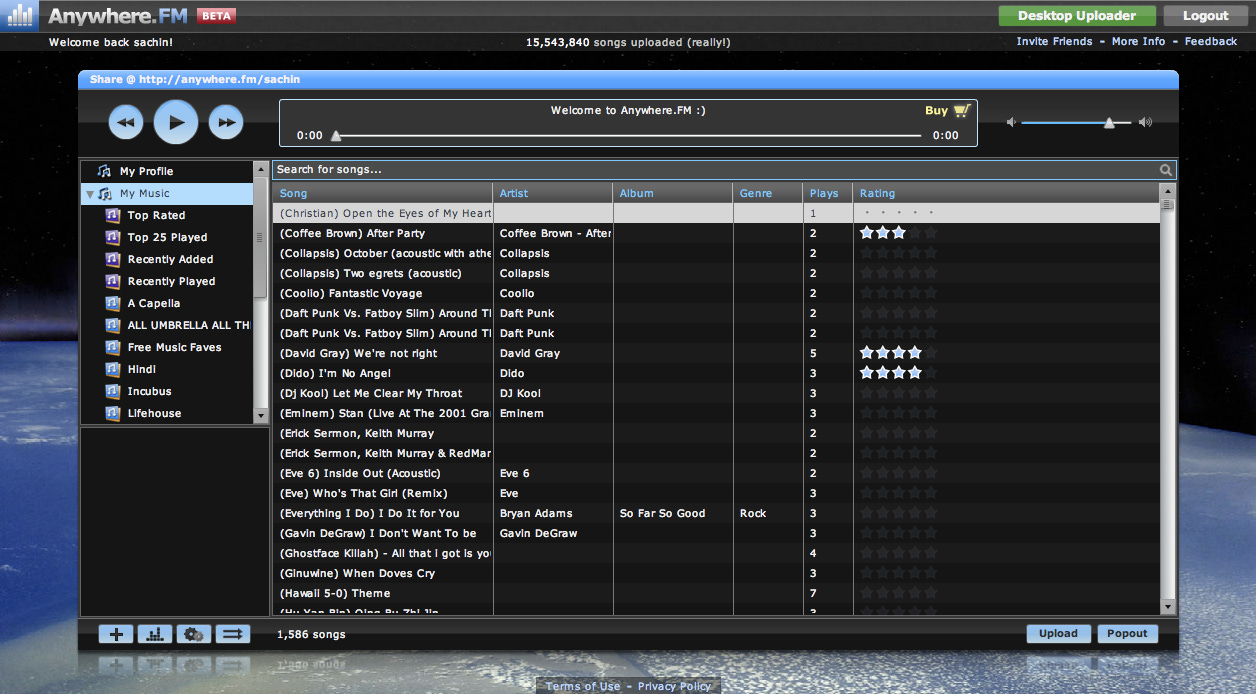
Task: Click the seek bar position marker
Action: 336,136
